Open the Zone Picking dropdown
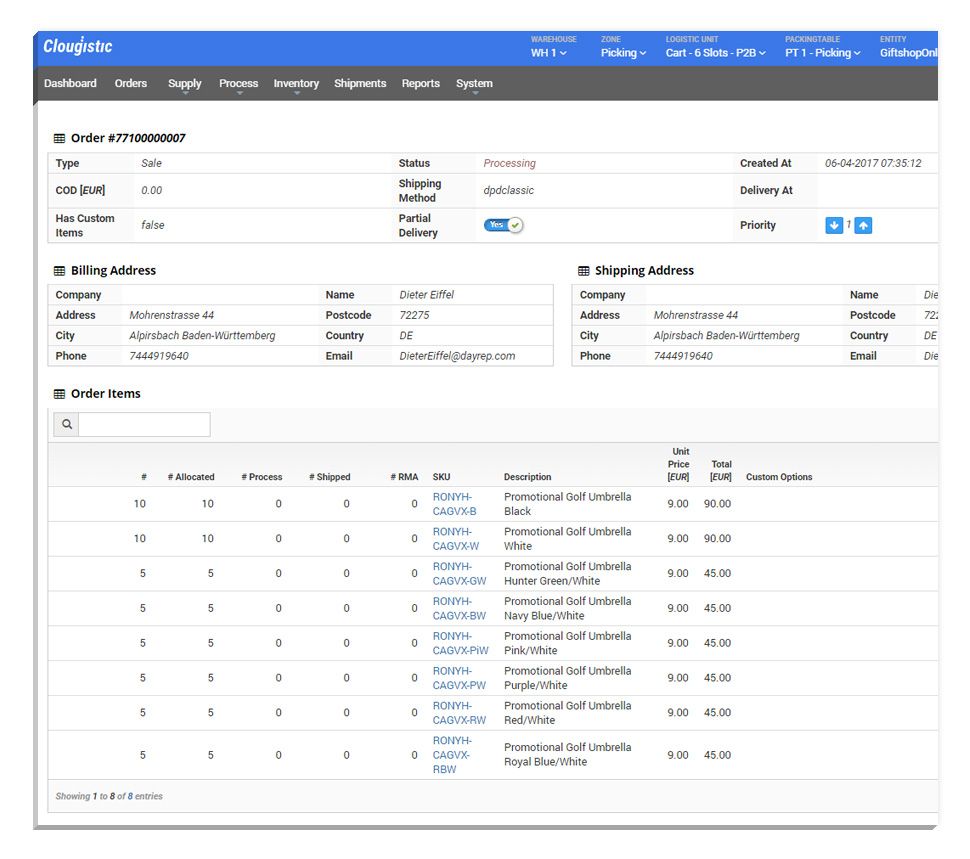Screen dimensions: 970x859 tap(623, 51)
